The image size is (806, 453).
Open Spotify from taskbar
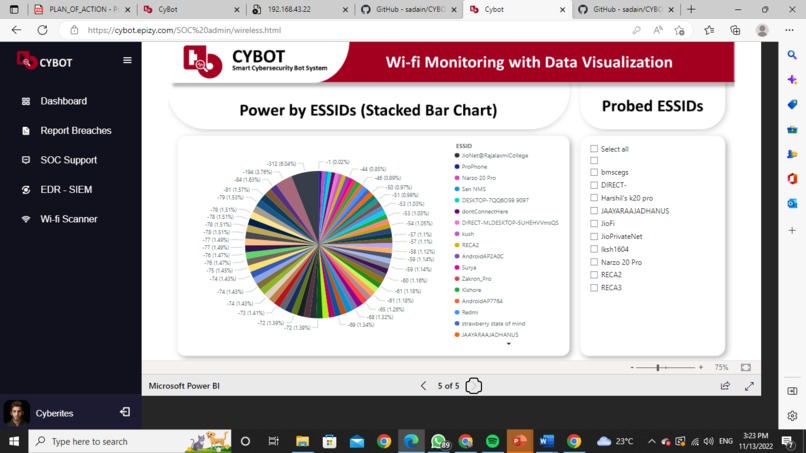[492, 441]
